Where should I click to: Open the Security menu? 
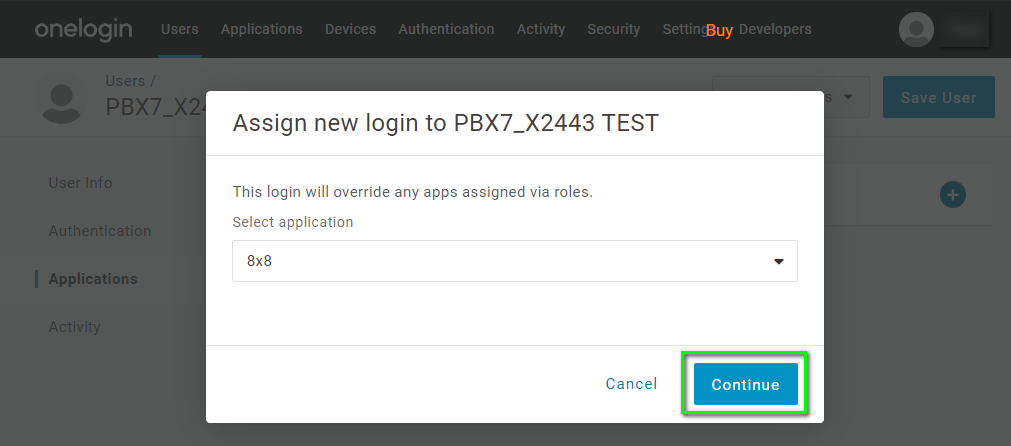tap(614, 29)
